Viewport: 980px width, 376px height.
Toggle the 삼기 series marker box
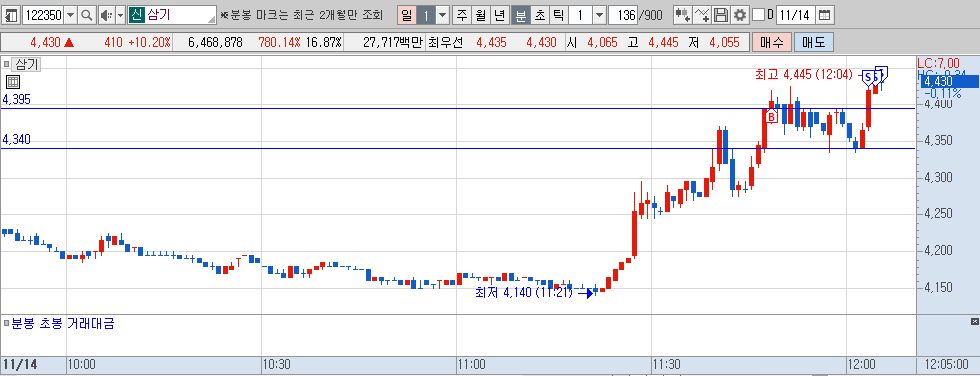point(6,63)
